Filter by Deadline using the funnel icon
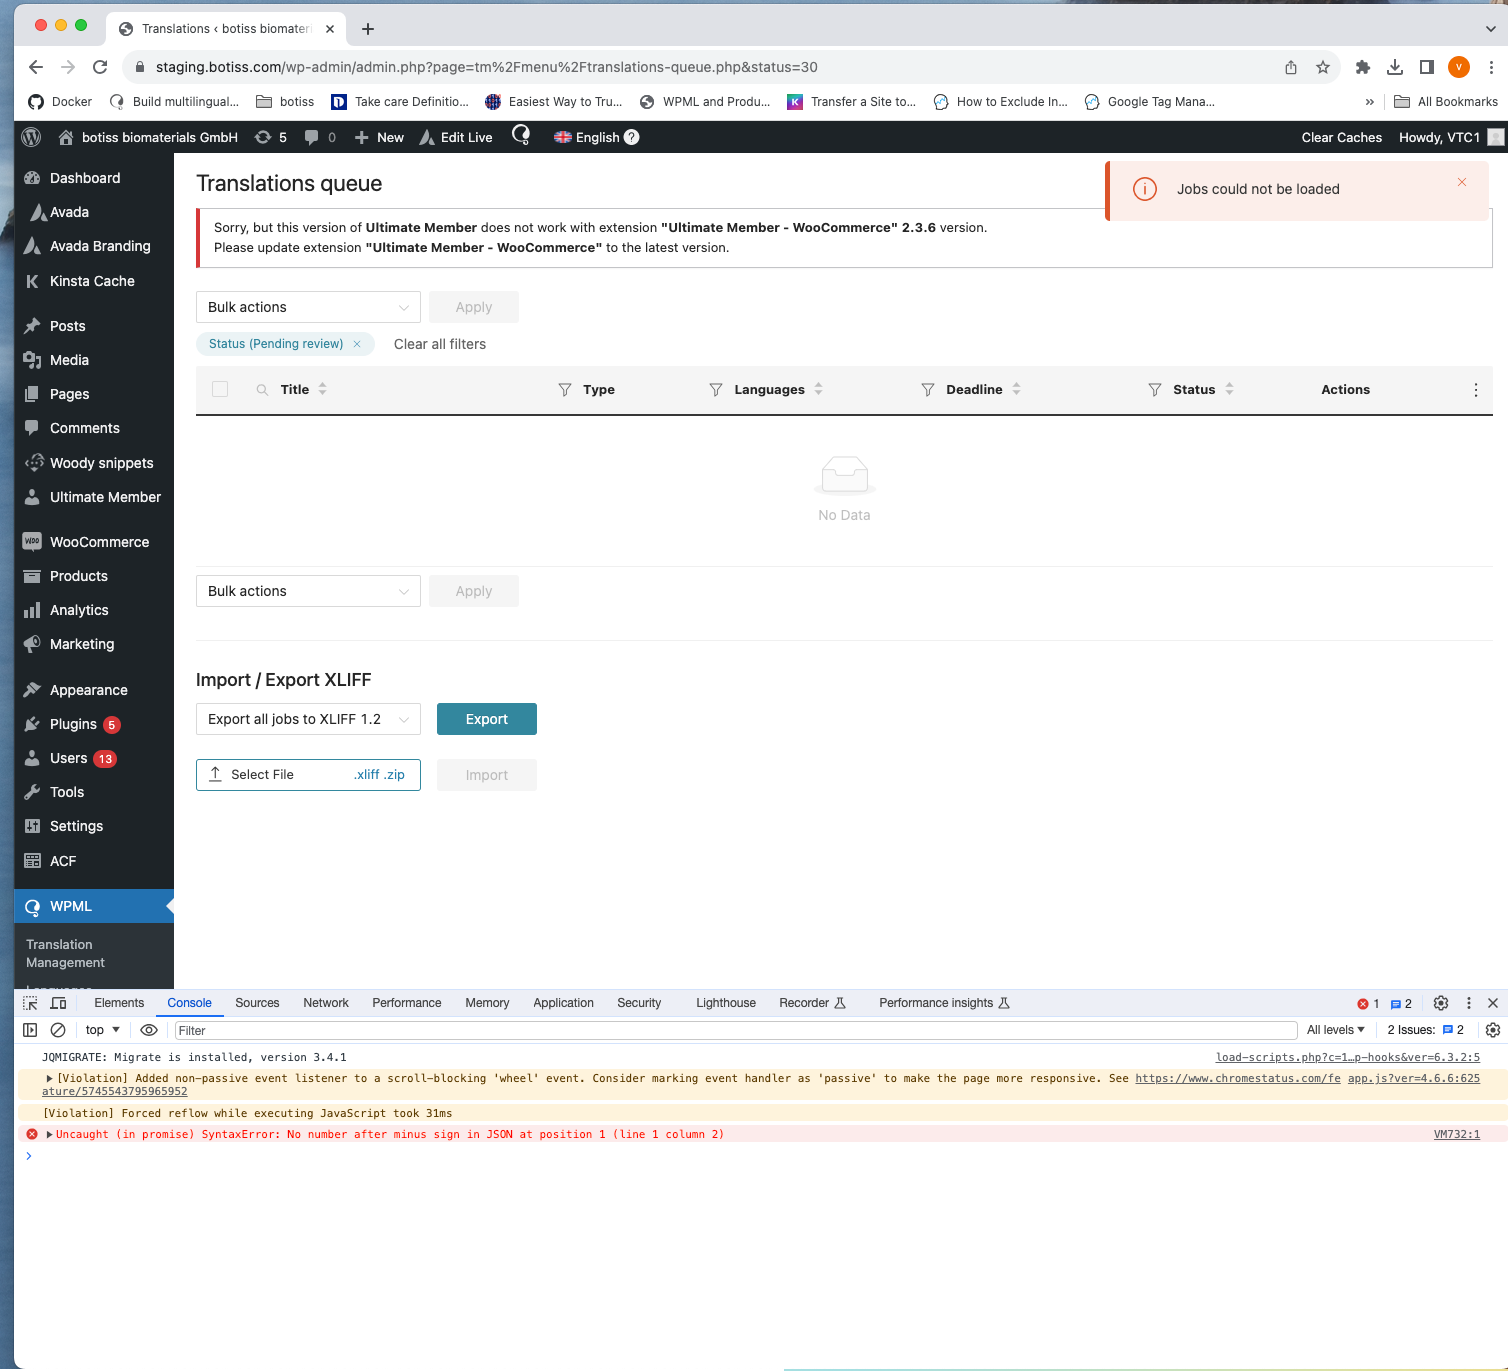This screenshot has width=1508, height=1371. [928, 390]
